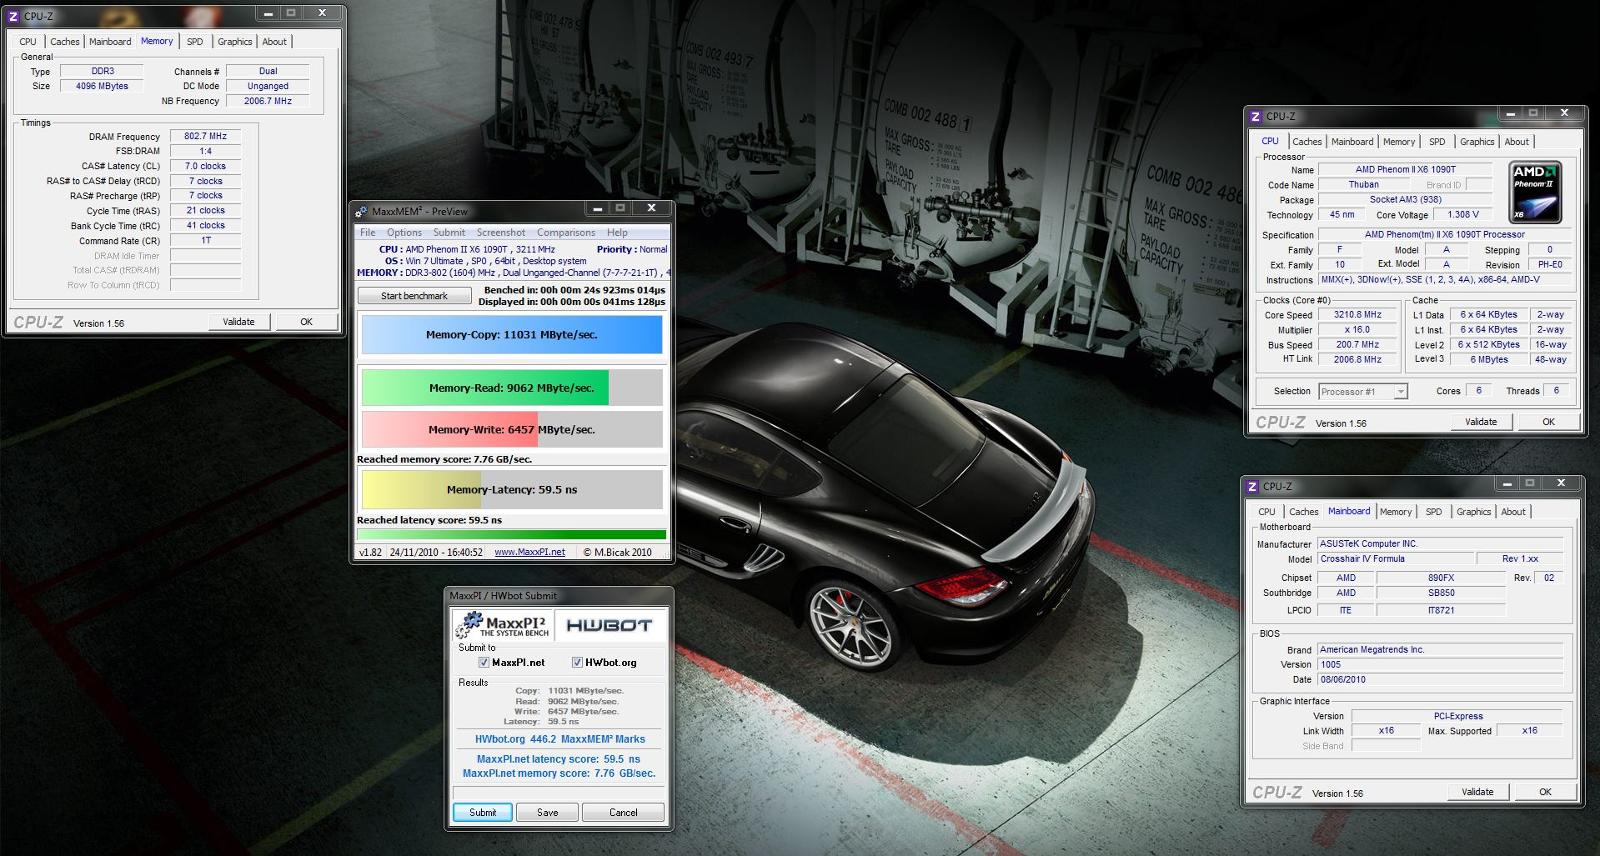Screen dimensions: 1600x856
Task: Open CPU tab in the Mainboard window
Action: pos(1267,511)
